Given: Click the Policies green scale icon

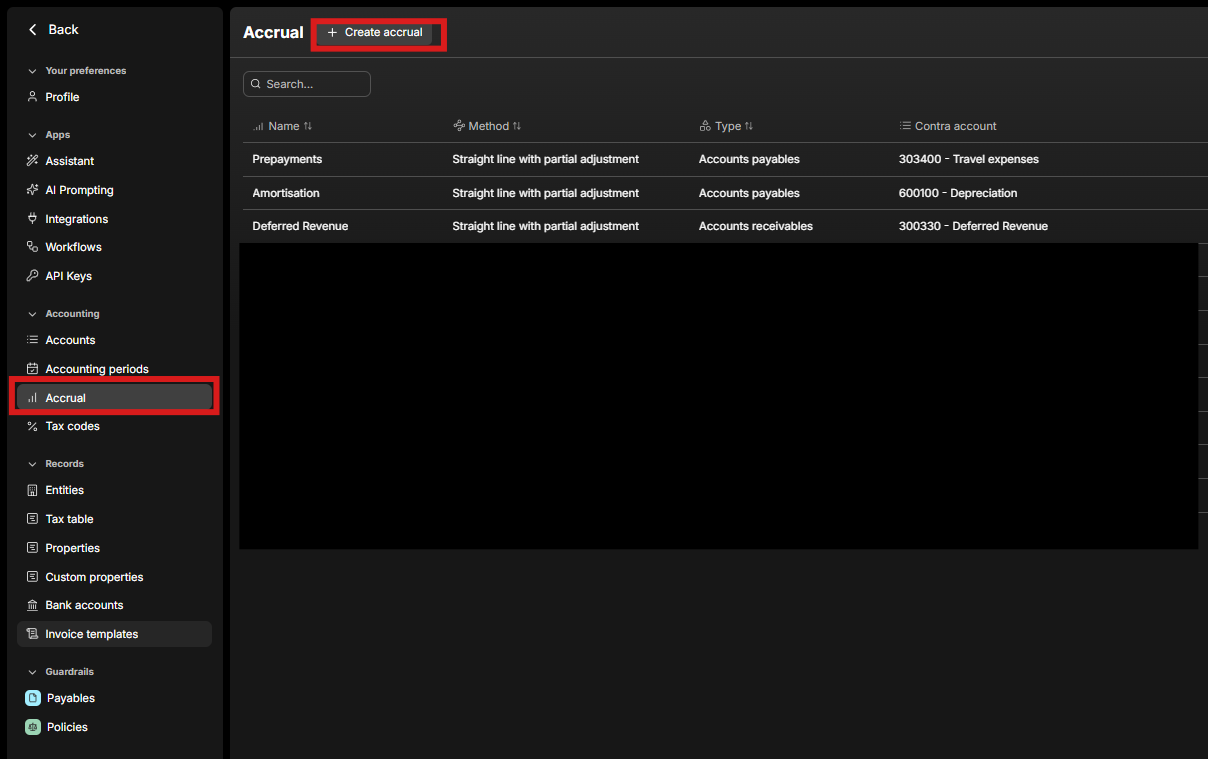Looking at the screenshot, I should point(33,727).
